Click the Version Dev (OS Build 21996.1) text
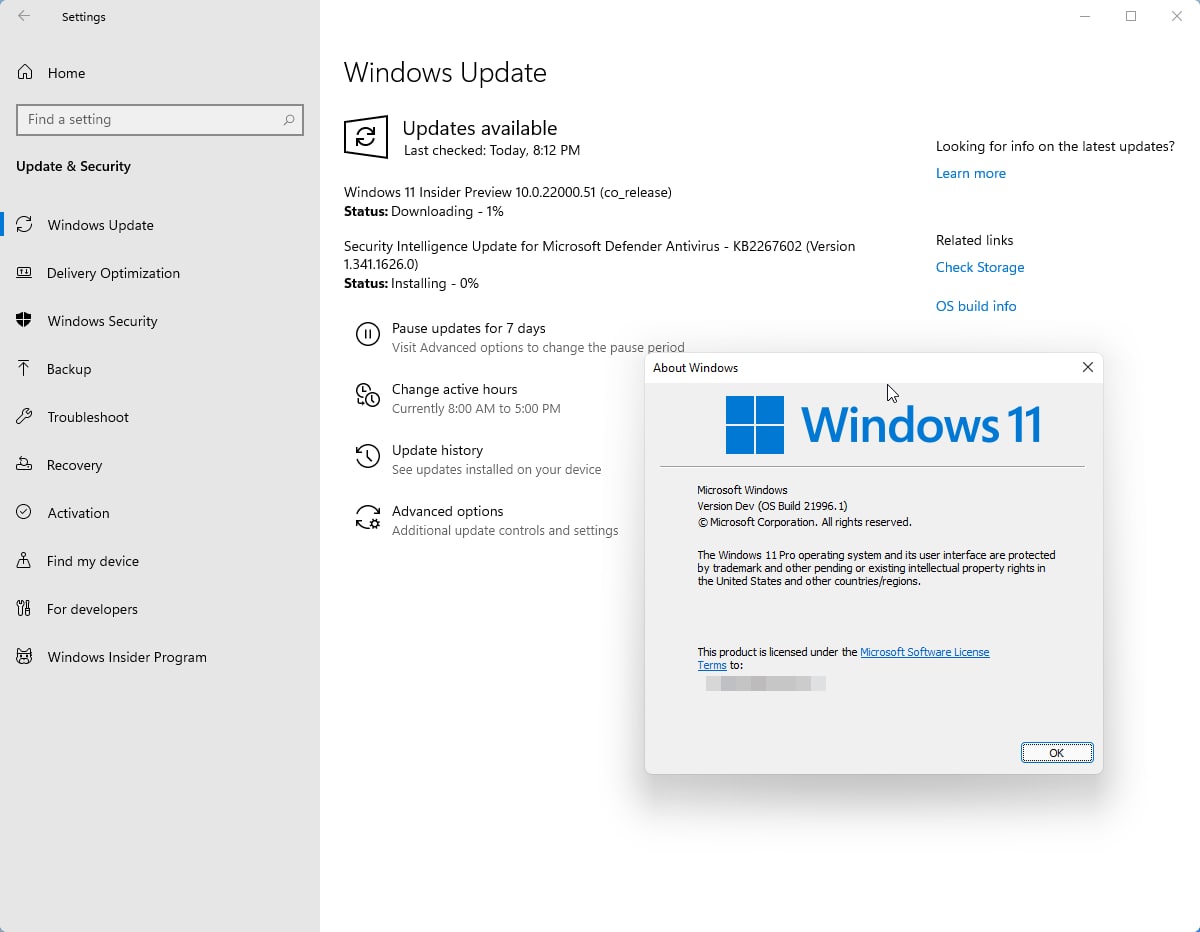The width and height of the screenshot is (1200, 932). pyautogui.click(x=772, y=506)
